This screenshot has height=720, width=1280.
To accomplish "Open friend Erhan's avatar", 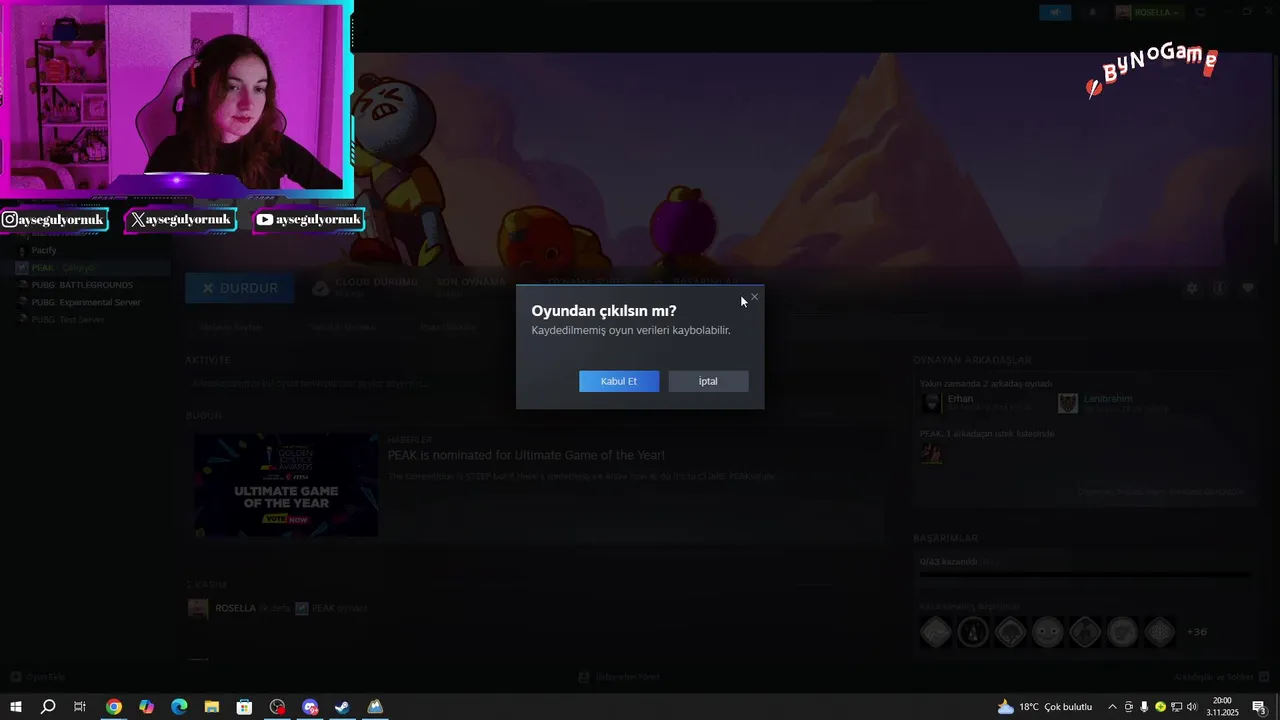I will [931, 402].
